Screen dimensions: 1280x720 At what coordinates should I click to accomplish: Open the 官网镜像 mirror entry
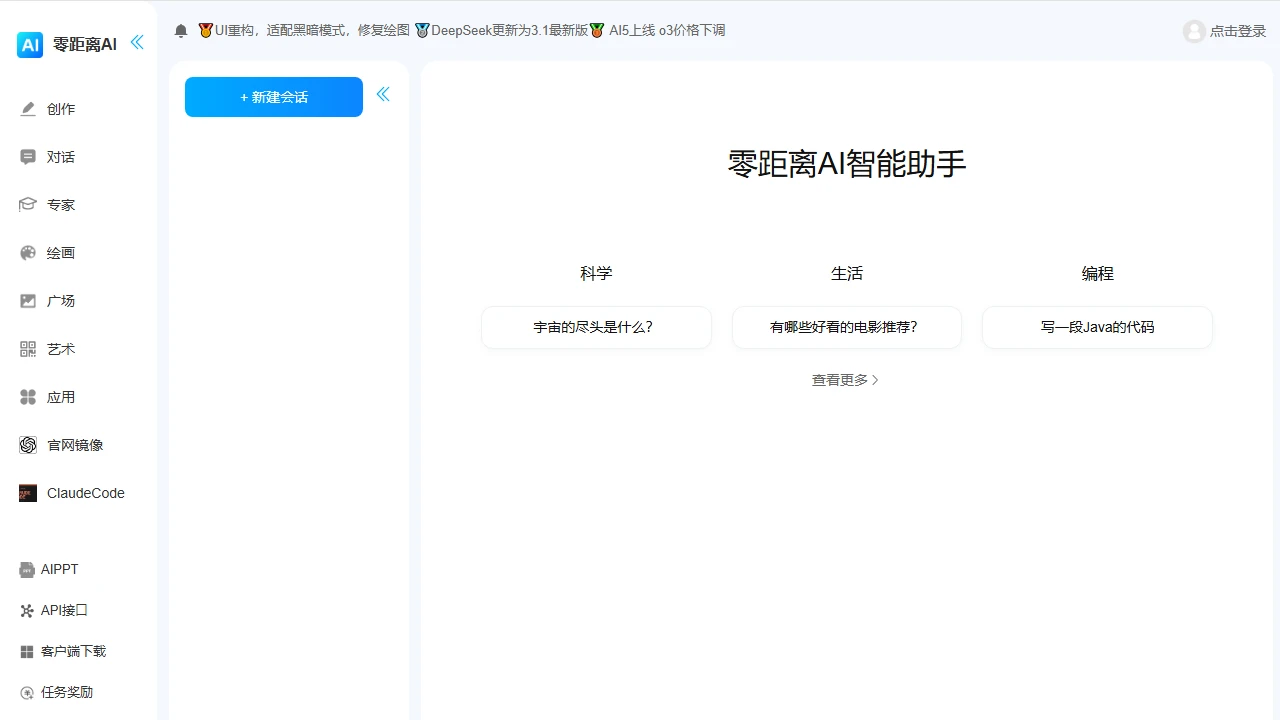point(65,445)
